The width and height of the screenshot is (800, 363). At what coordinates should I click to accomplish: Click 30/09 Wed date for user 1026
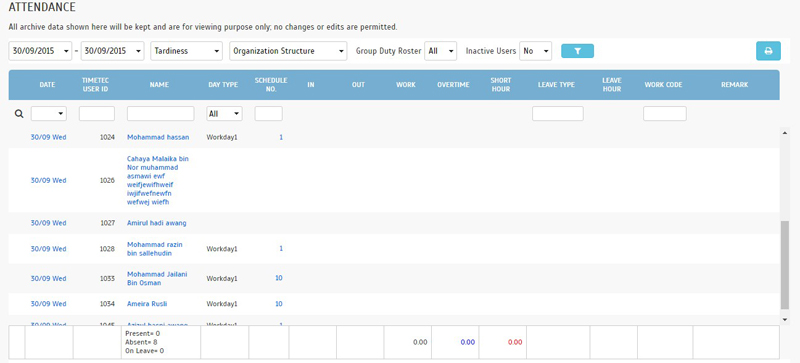[x=48, y=180]
